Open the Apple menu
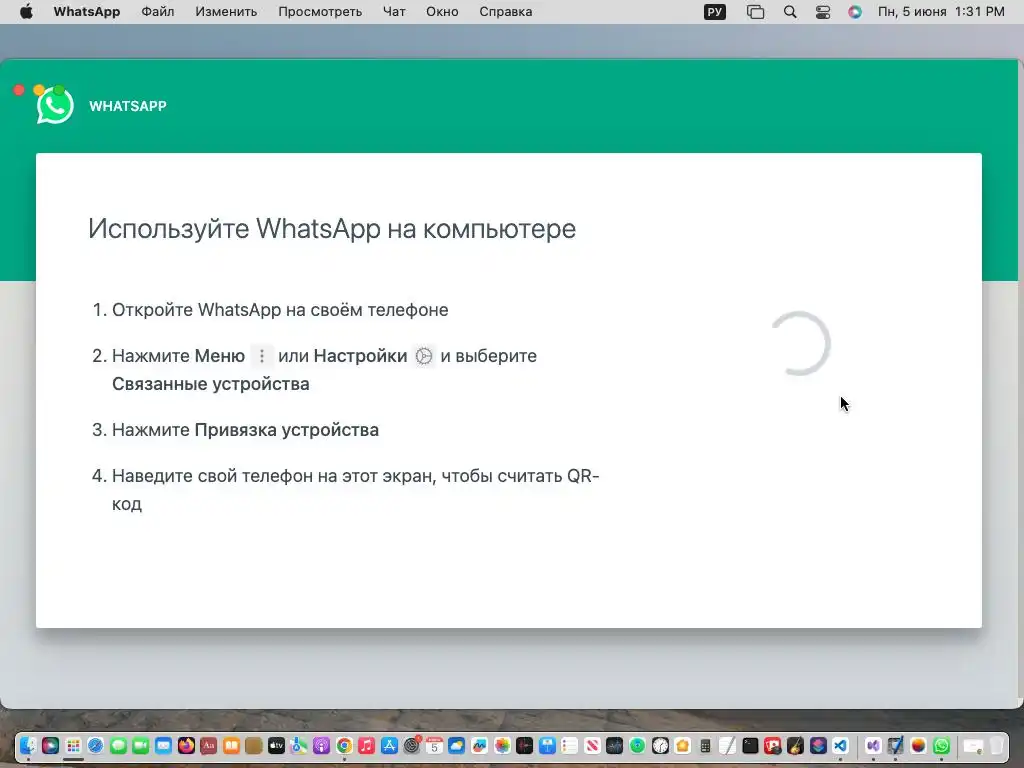1024x768 pixels. click(x=26, y=12)
